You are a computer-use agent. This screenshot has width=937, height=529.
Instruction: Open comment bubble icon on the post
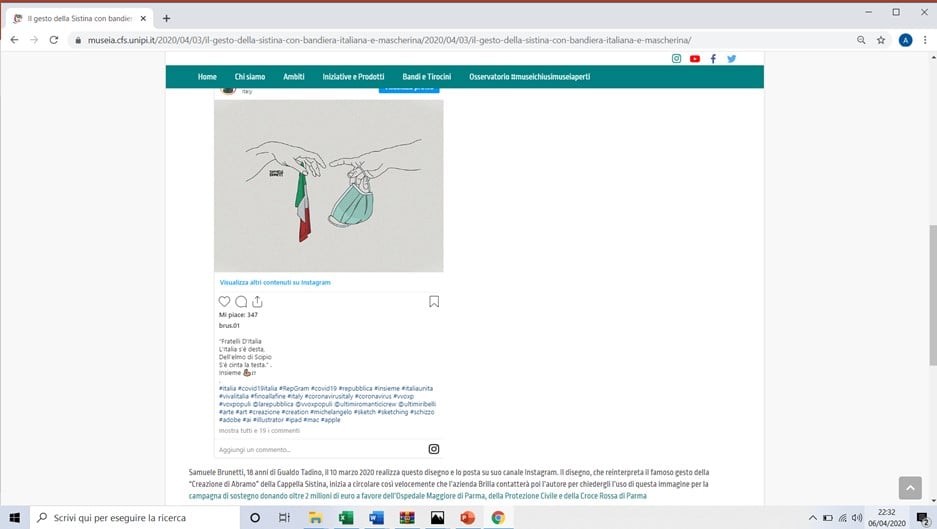pyautogui.click(x=241, y=301)
